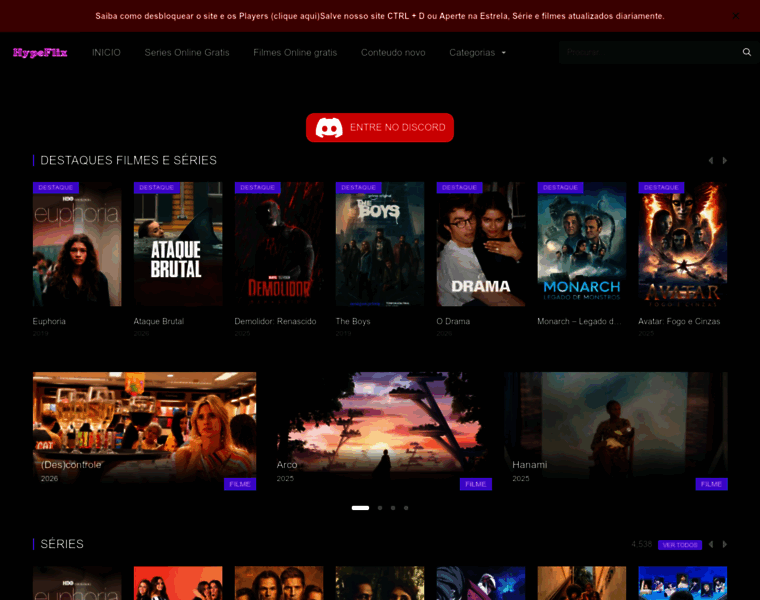Open the Hanami movie slide
760x600 pixels.
pyautogui.click(x=616, y=431)
